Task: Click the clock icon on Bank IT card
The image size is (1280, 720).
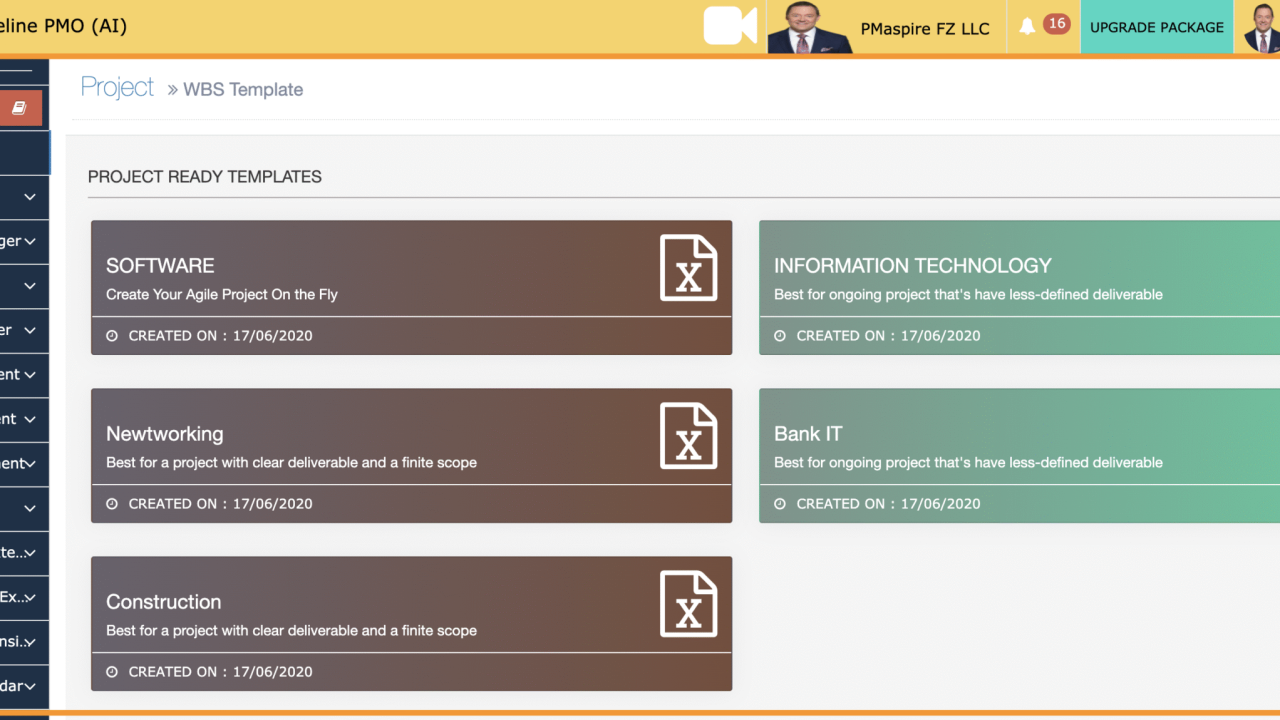Action: [780, 504]
